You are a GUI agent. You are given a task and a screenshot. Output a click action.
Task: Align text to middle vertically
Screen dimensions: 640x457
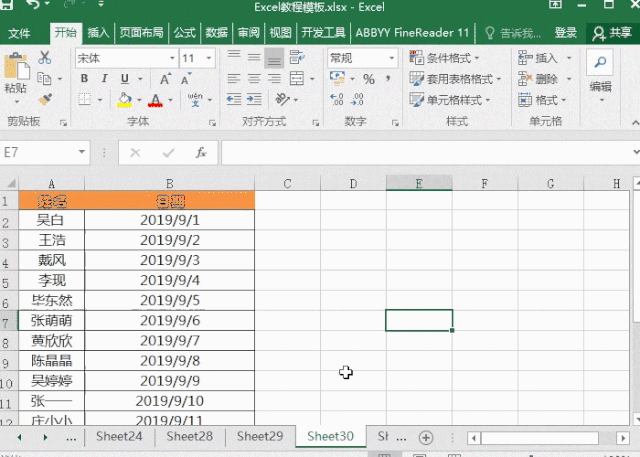[254, 58]
